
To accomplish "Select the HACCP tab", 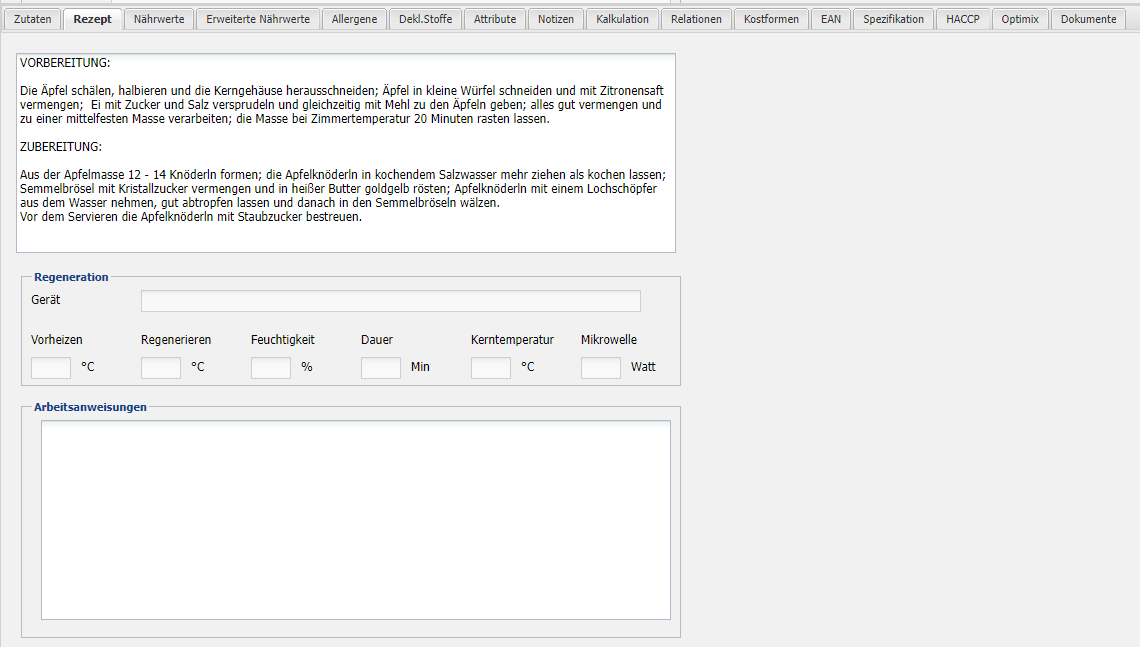I will [x=963, y=19].
